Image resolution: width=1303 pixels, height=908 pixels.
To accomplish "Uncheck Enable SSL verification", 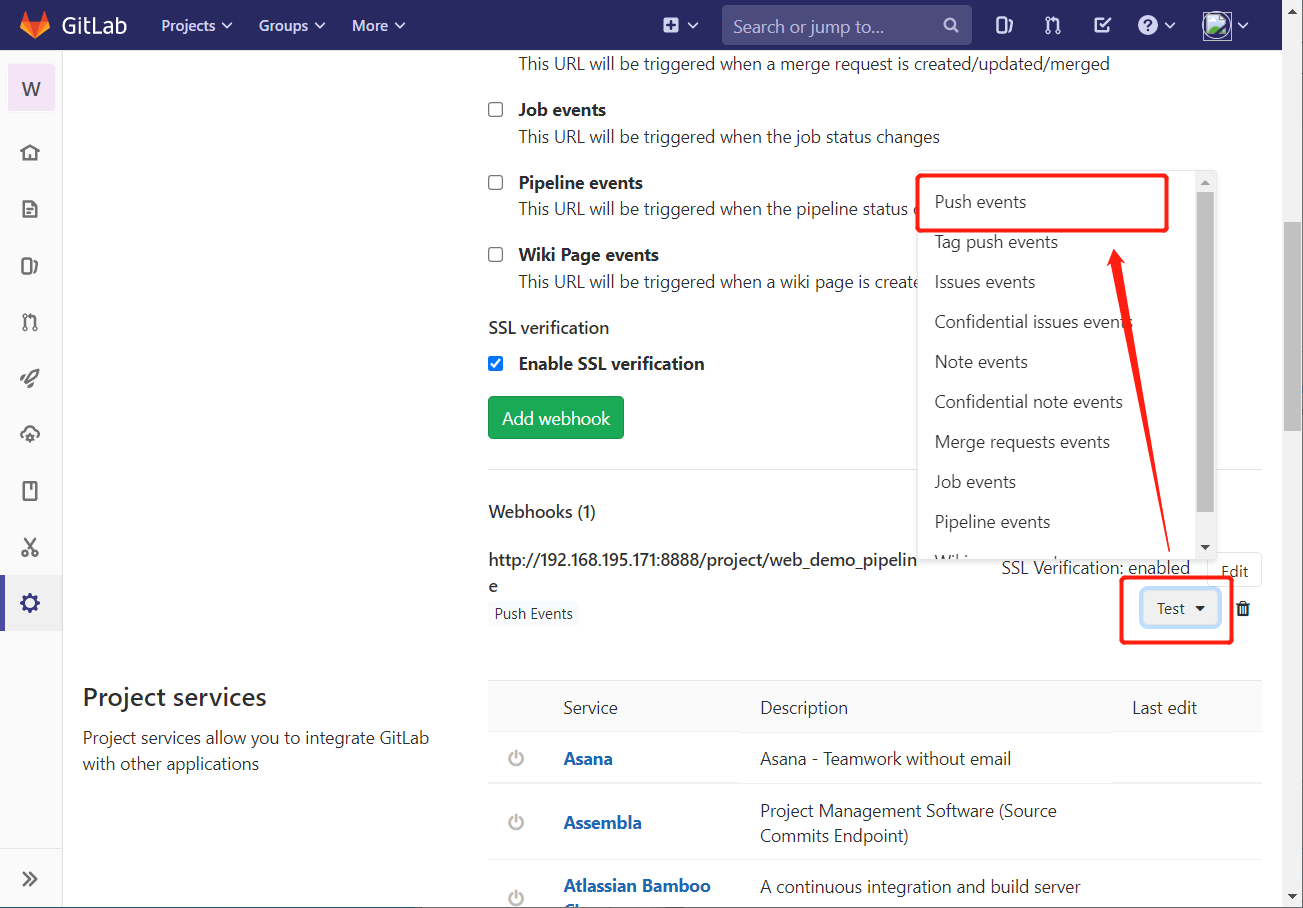I will (x=495, y=363).
